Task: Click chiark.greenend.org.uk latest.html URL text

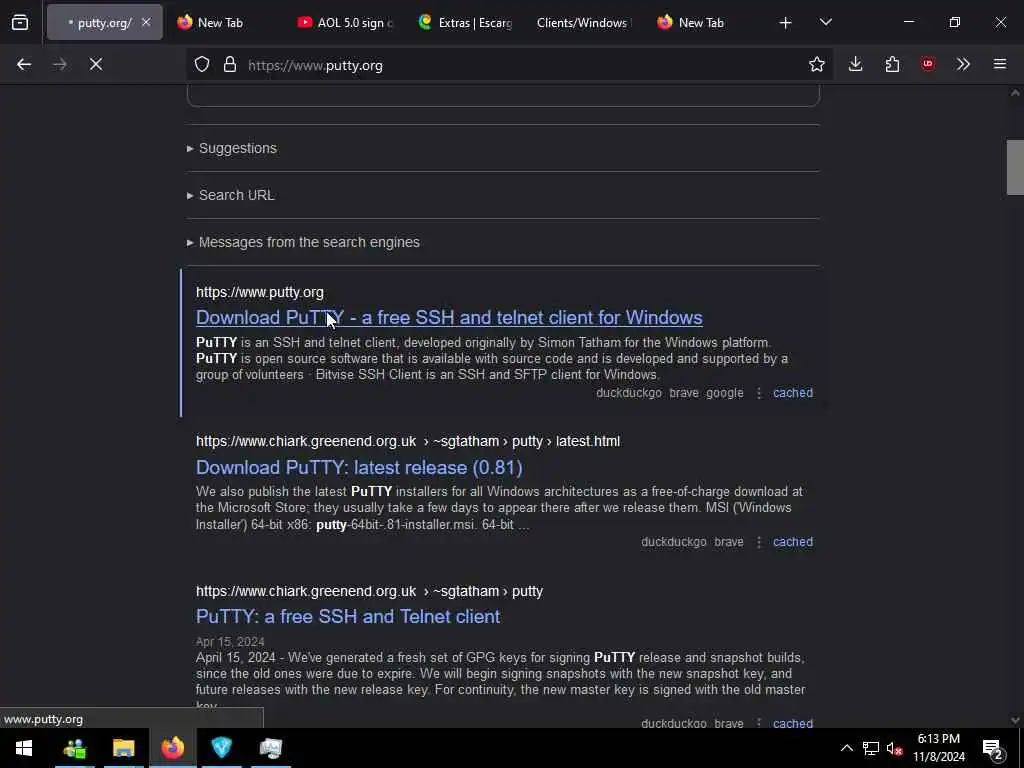Action: (x=408, y=441)
